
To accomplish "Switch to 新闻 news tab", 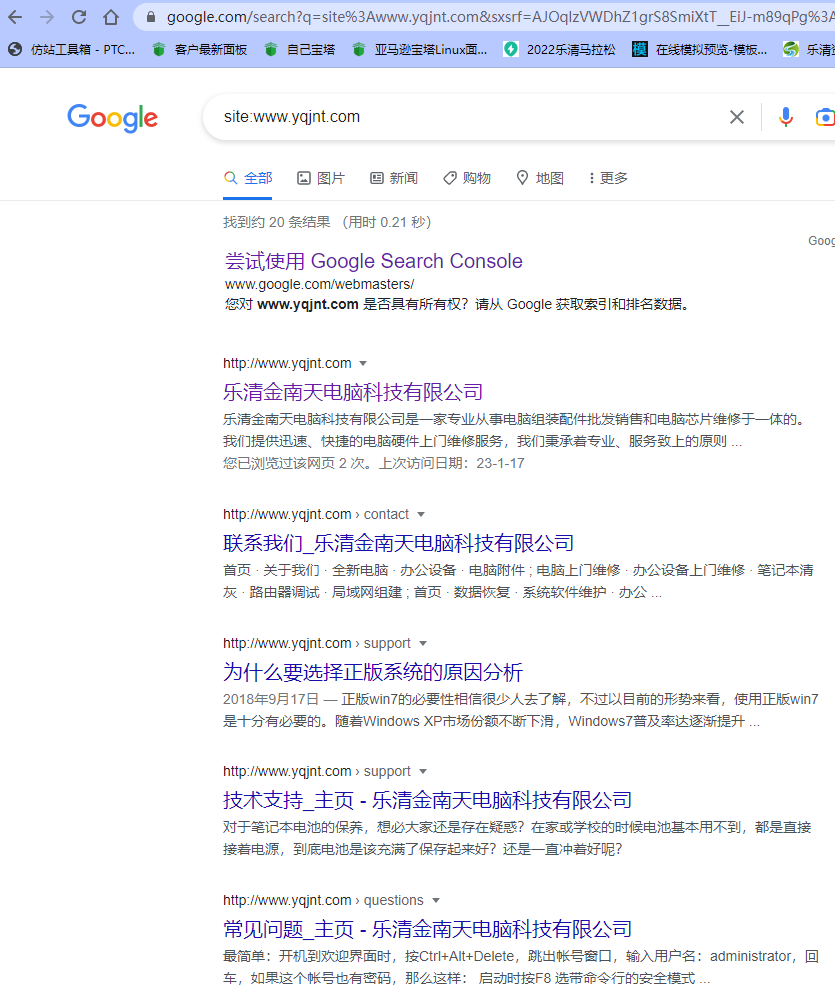I will 394,178.
